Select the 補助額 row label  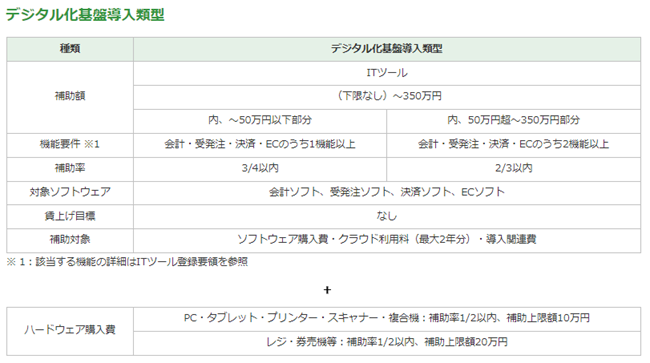[70, 97]
